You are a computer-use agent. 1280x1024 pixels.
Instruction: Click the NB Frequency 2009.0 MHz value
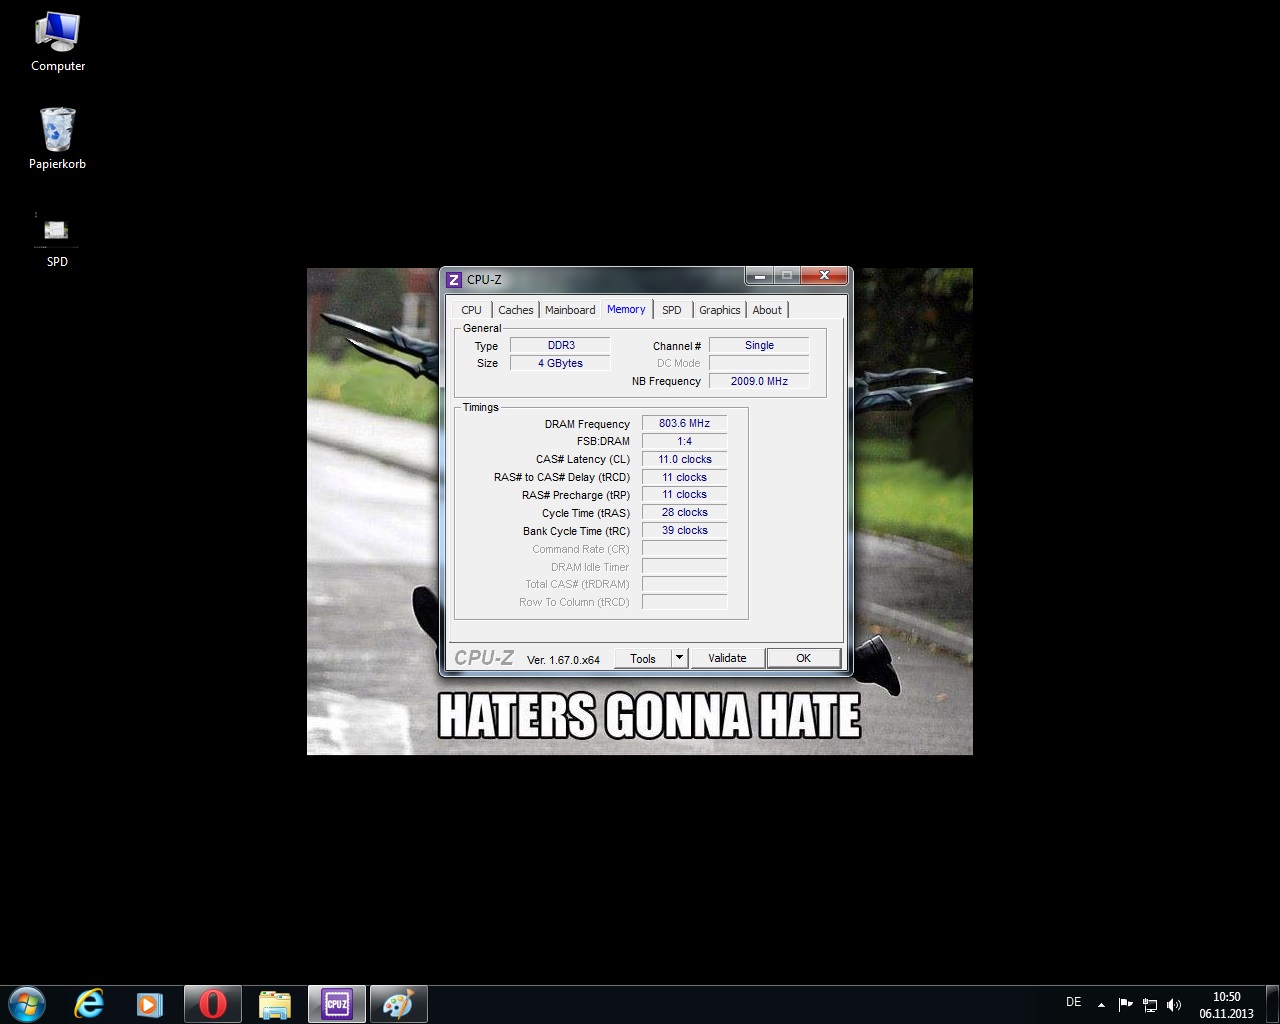pyautogui.click(x=759, y=381)
